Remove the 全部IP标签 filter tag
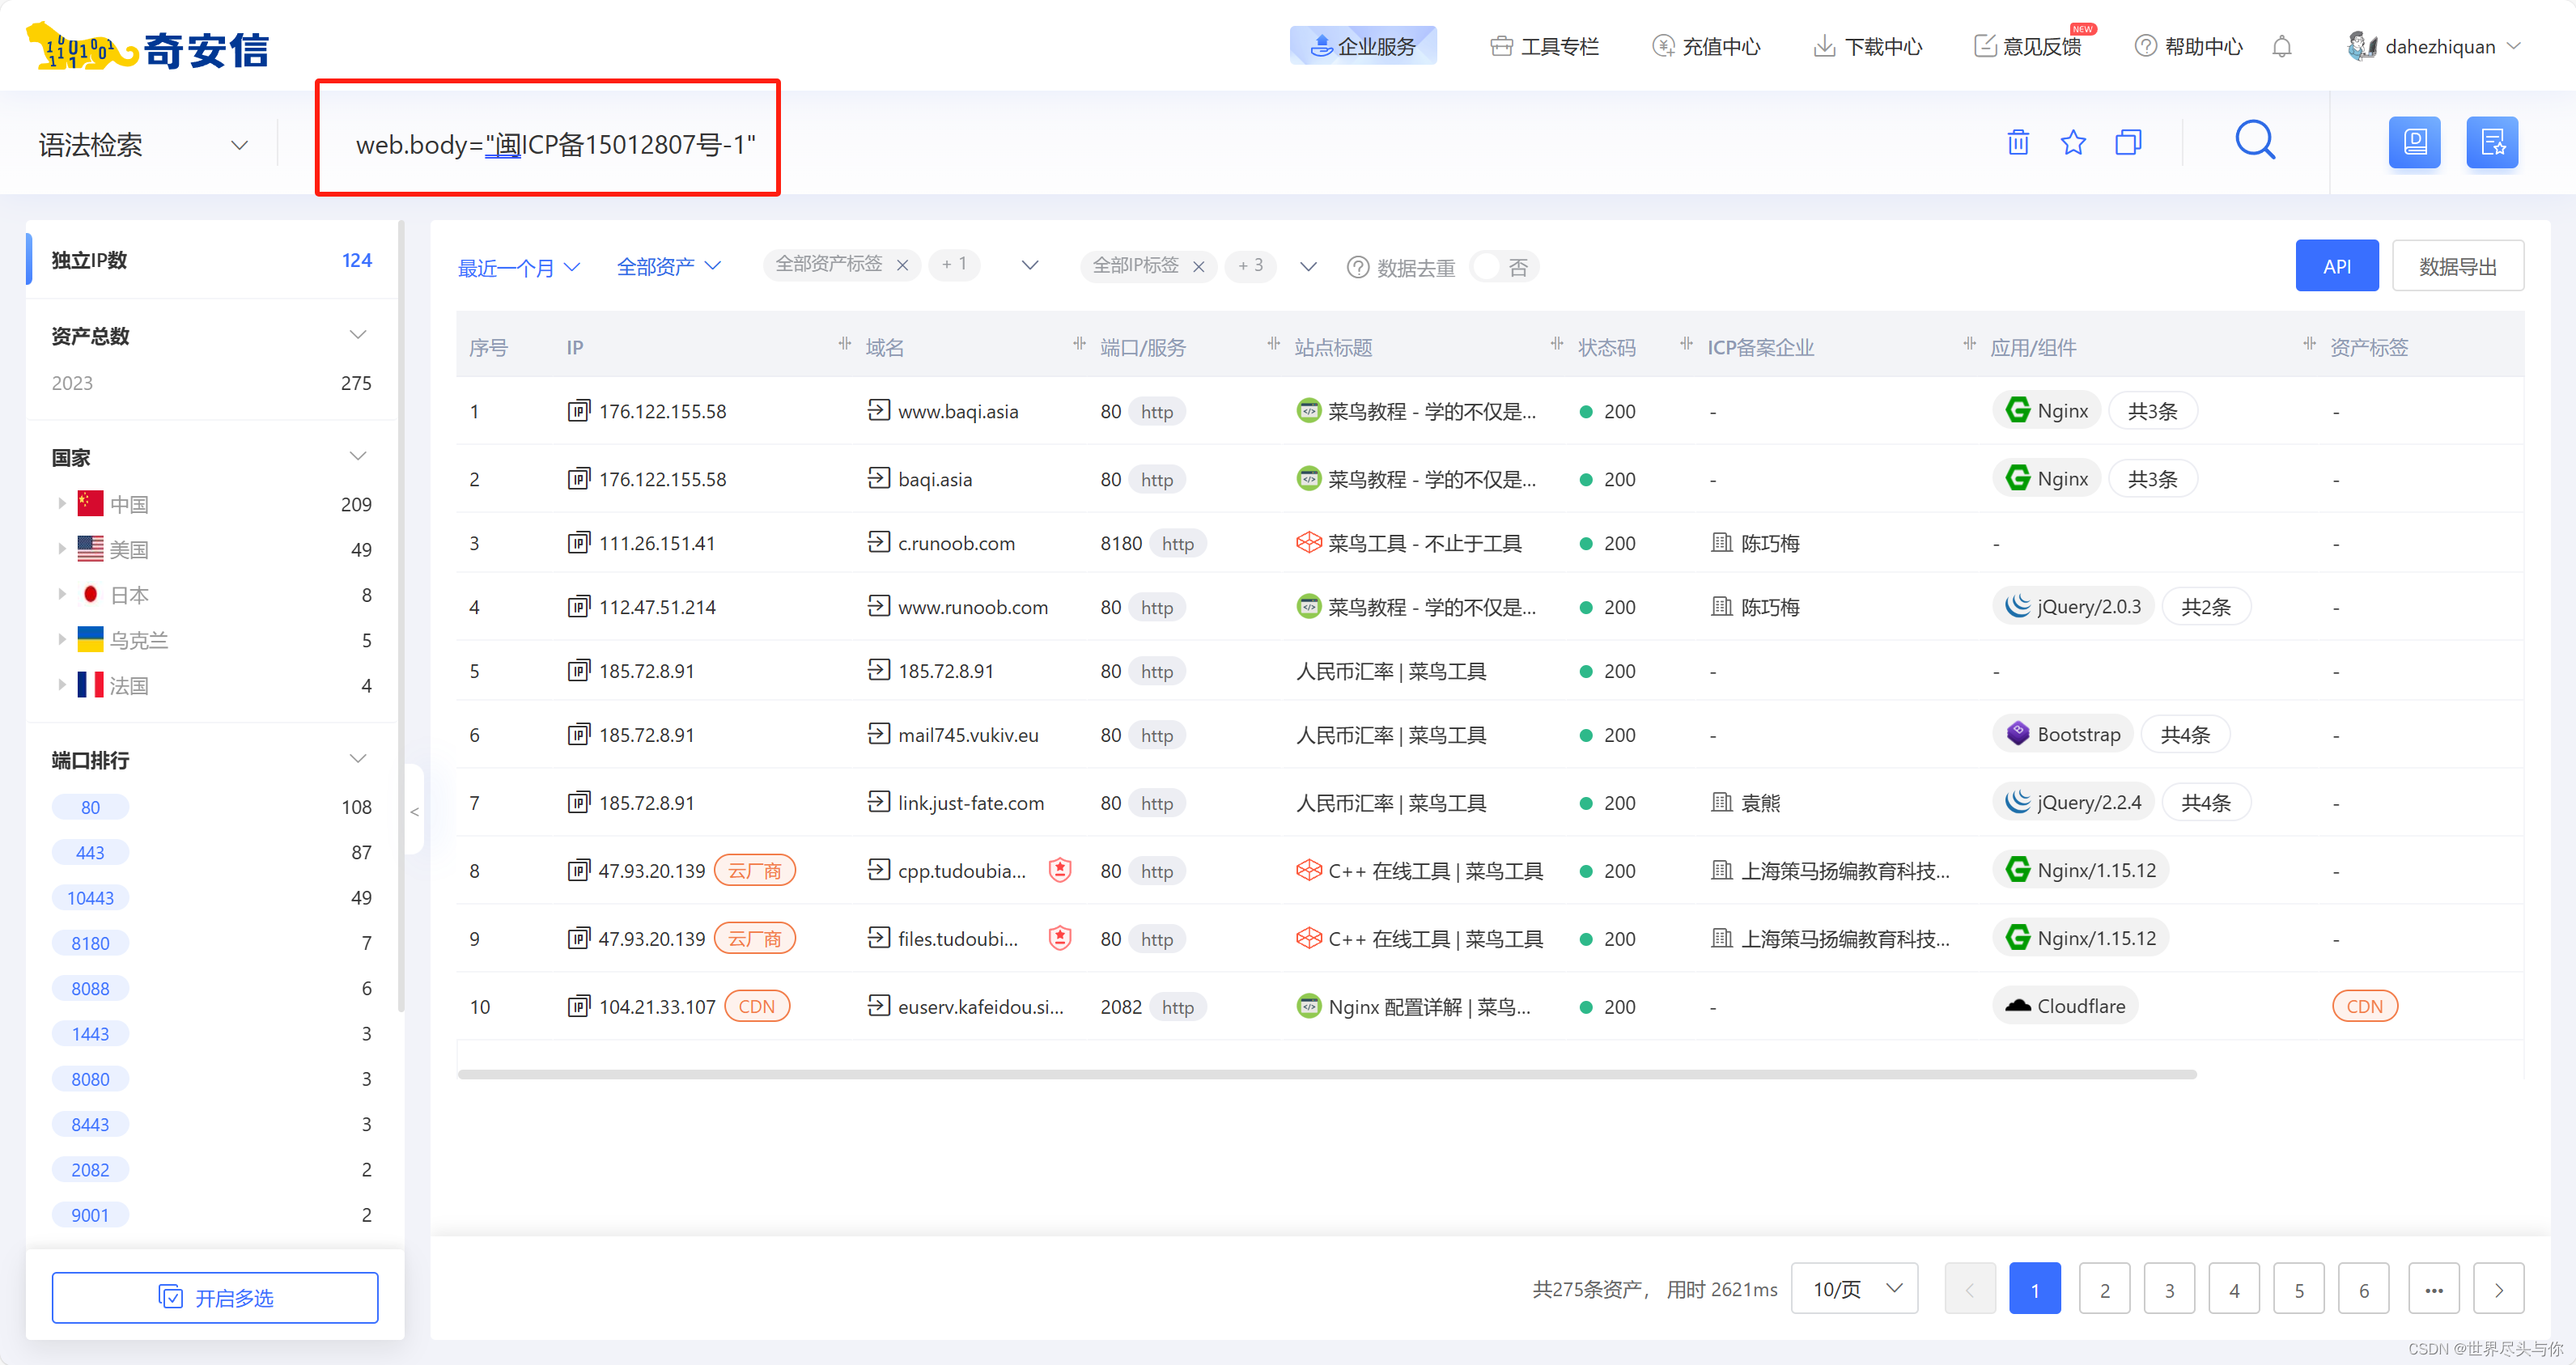 click(1198, 266)
